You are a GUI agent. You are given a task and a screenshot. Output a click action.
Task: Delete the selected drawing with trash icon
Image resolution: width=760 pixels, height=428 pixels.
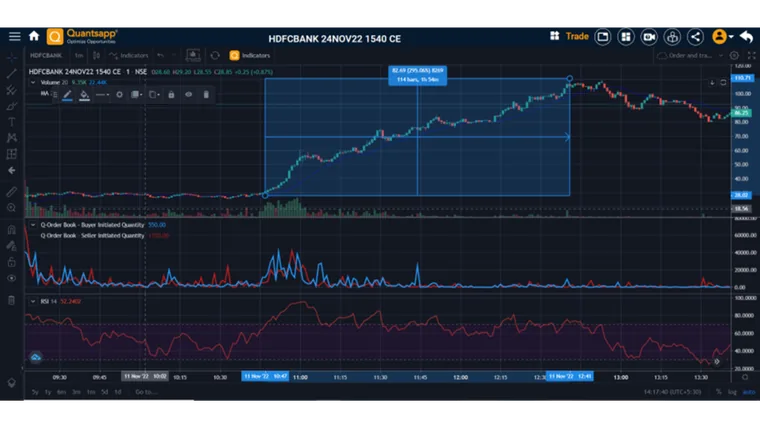coord(206,95)
